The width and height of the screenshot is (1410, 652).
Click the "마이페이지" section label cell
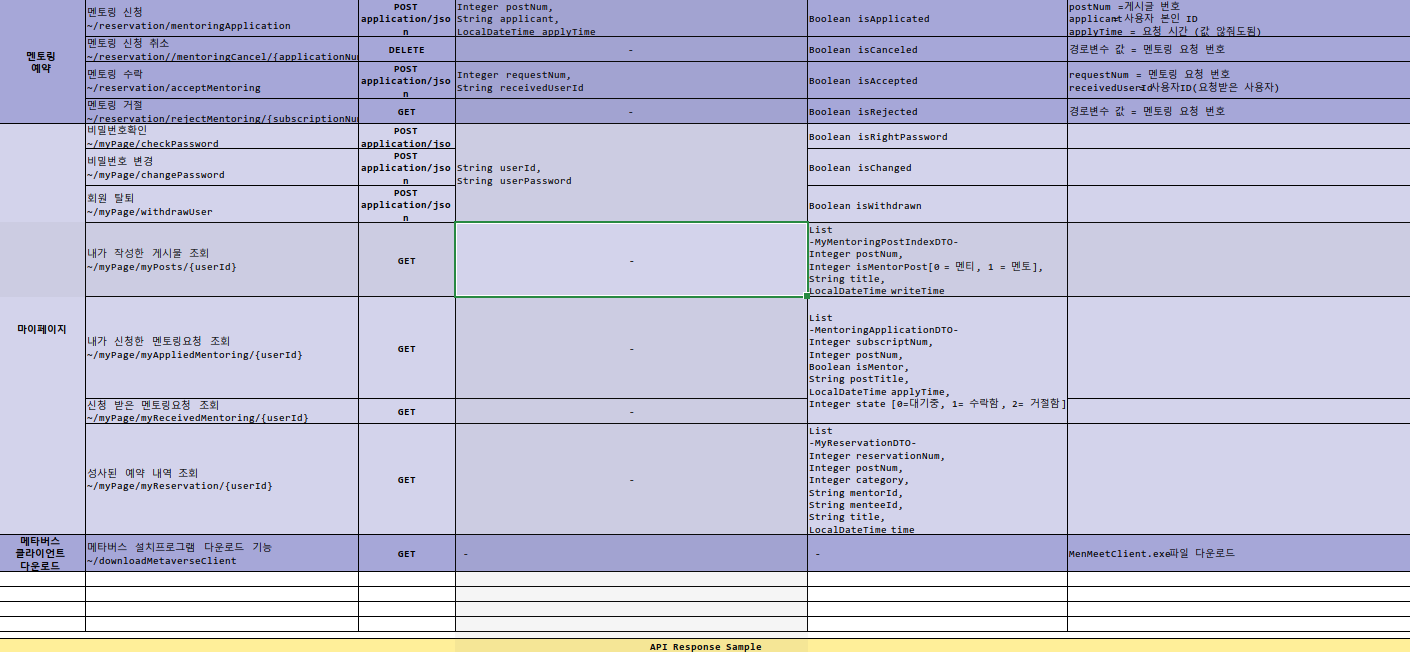coord(40,326)
